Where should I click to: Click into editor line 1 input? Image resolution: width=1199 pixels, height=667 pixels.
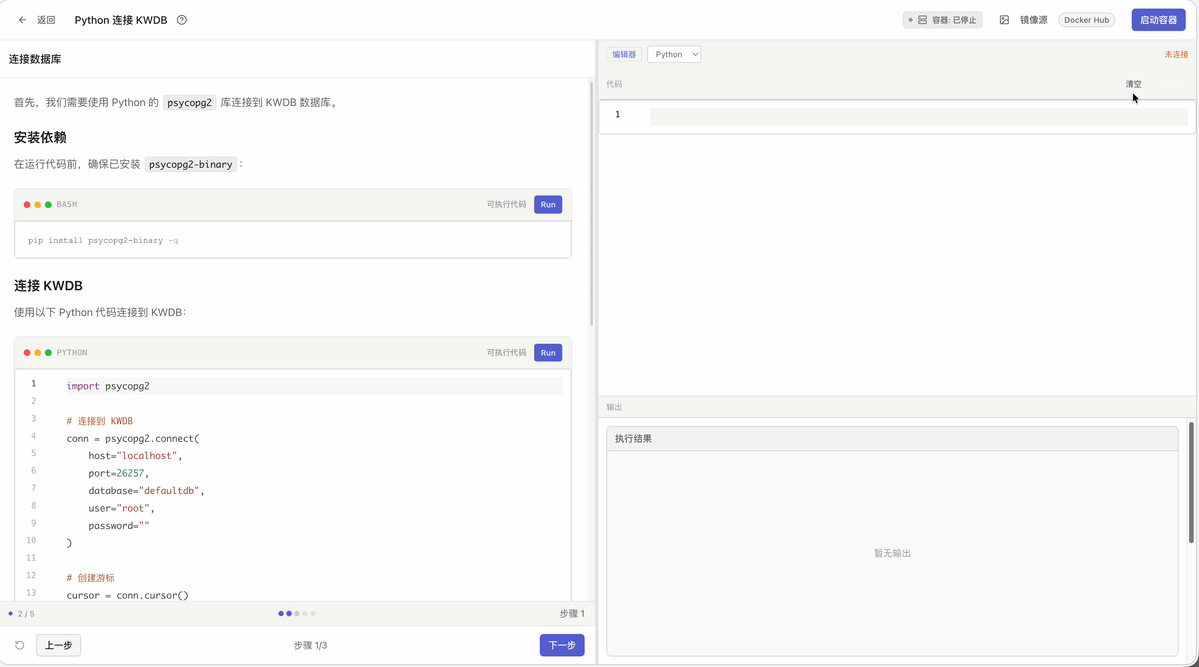918,116
